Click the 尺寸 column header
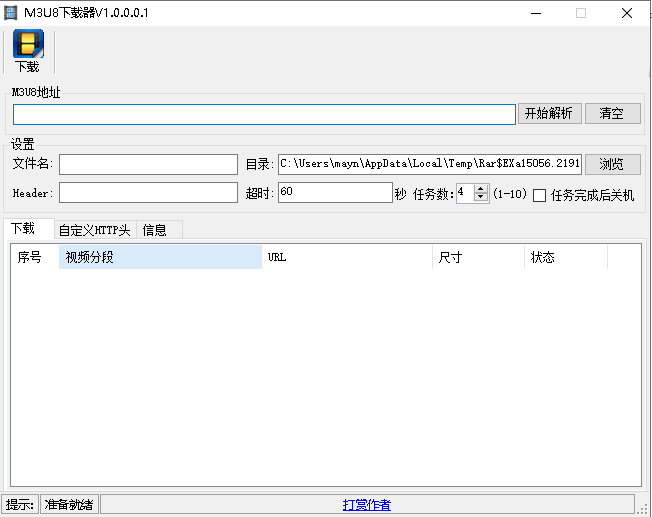The image size is (652, 517). 479,257
